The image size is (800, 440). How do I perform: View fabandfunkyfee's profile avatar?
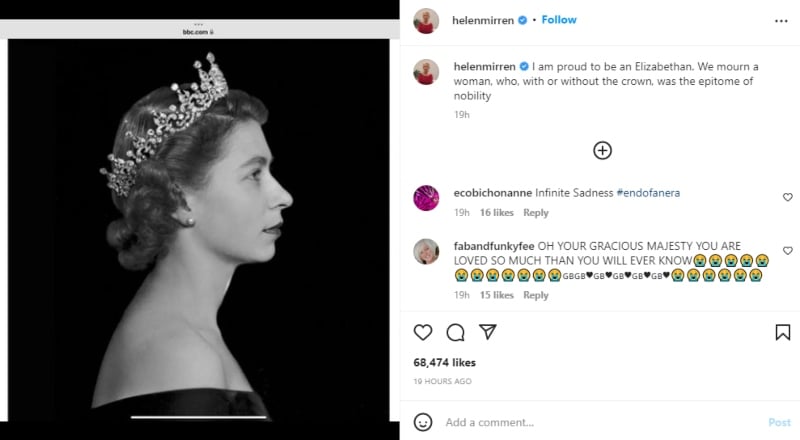(x=426, y=251)
